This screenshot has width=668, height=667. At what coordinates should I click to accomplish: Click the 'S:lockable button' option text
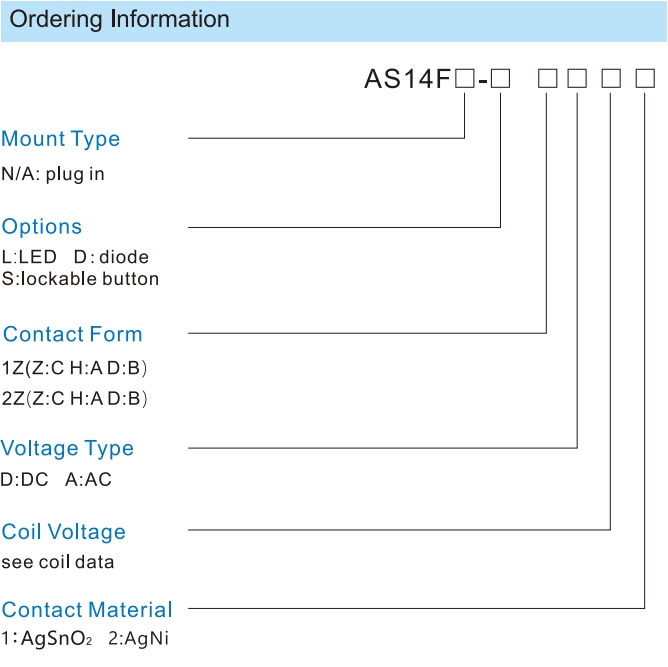click(80, 279)
